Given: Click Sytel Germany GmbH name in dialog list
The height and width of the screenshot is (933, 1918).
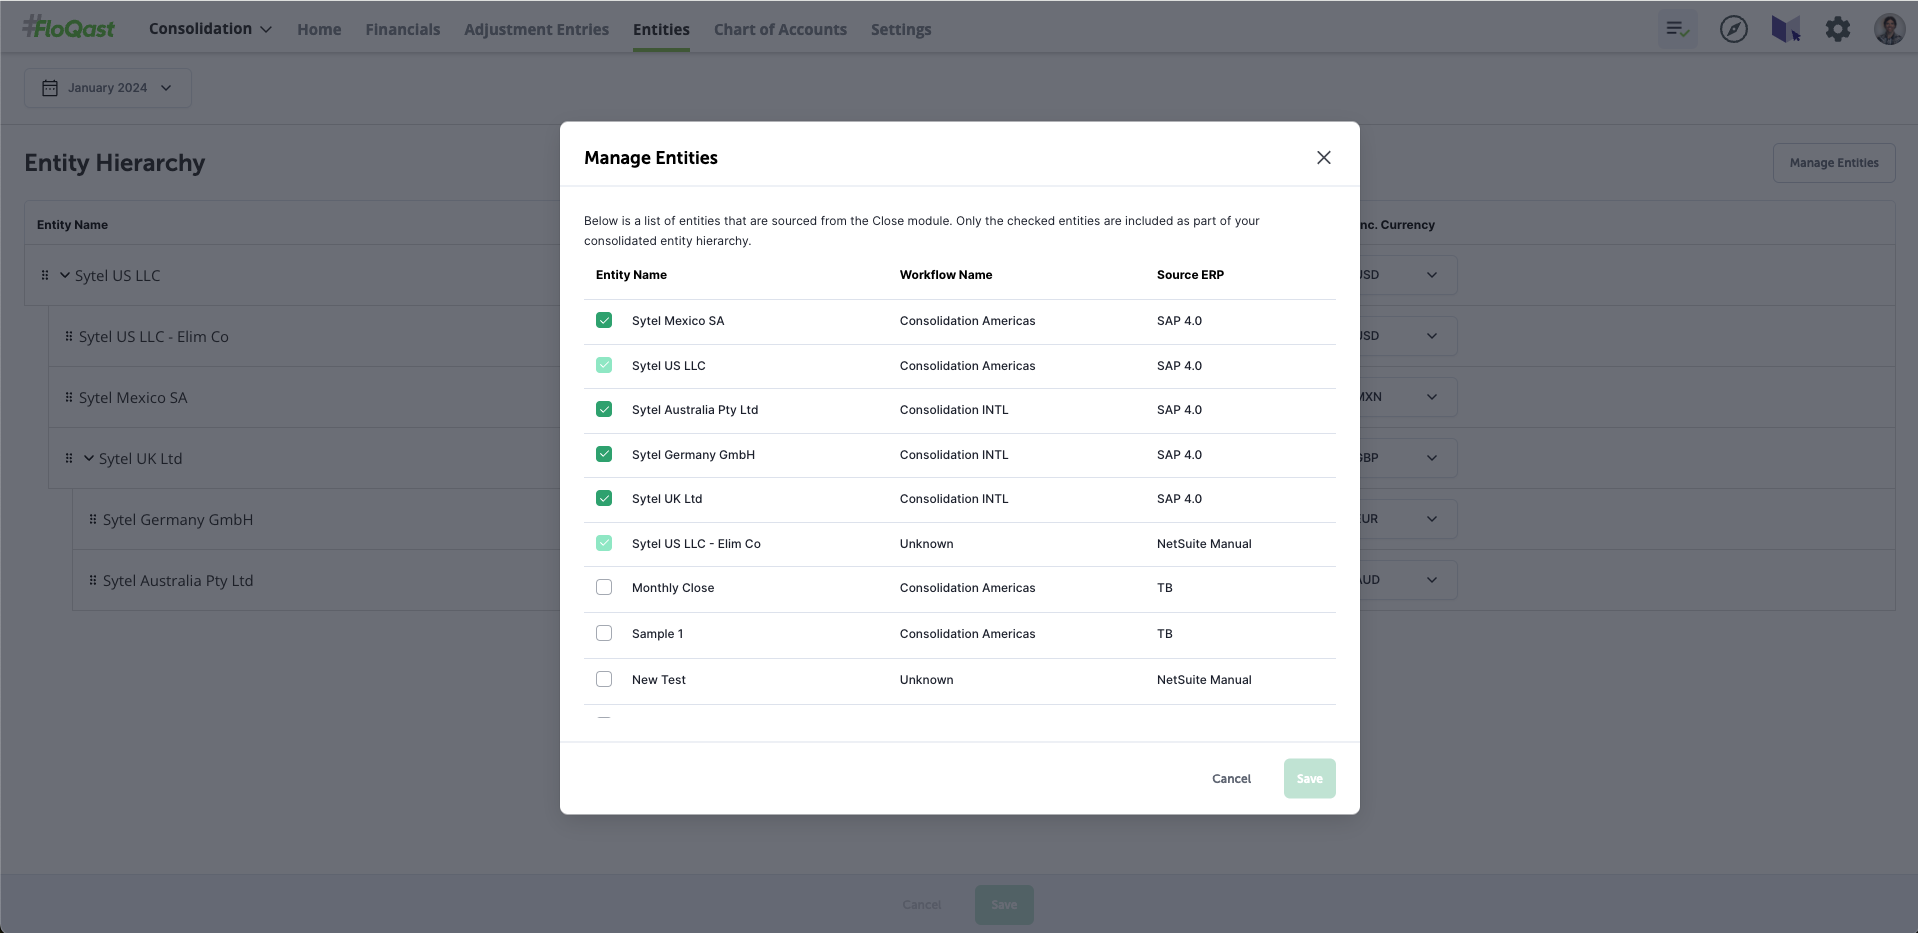Looking at the screenshot, I should 693,455.
